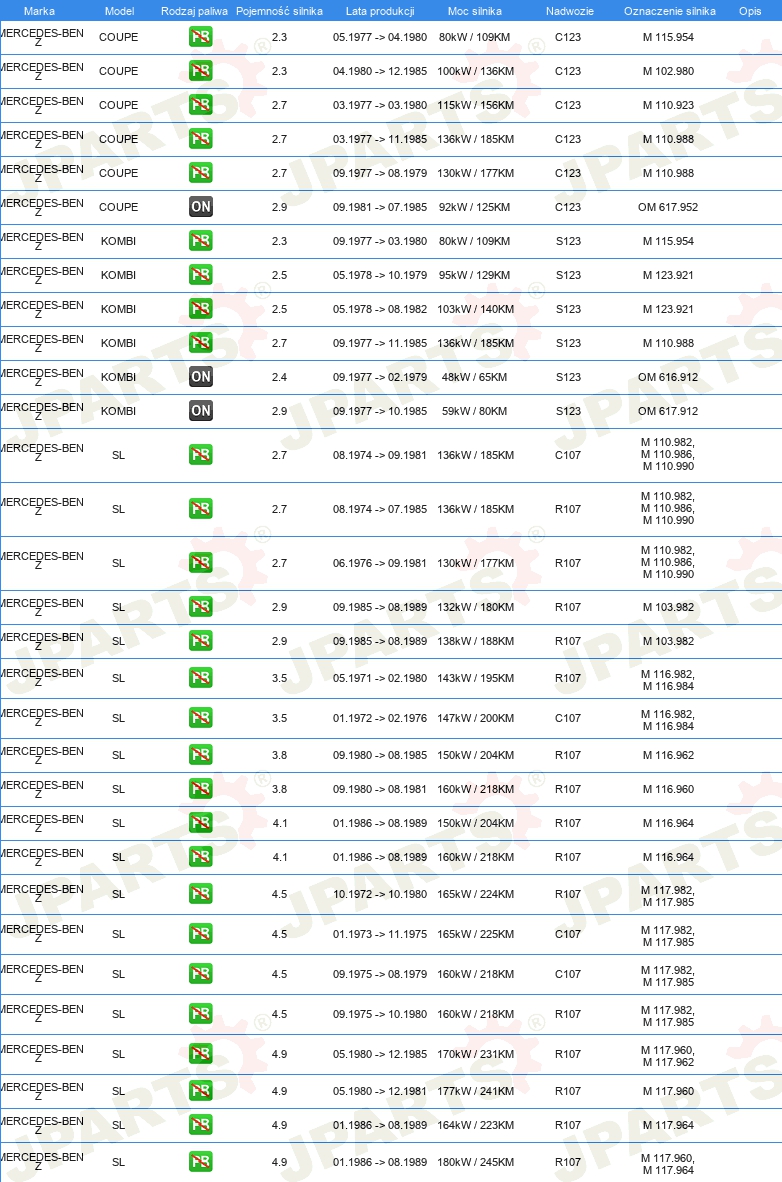Click petrol icon in 170kW / 231KM row
Screen dimensions: 782x1182
201,1053
